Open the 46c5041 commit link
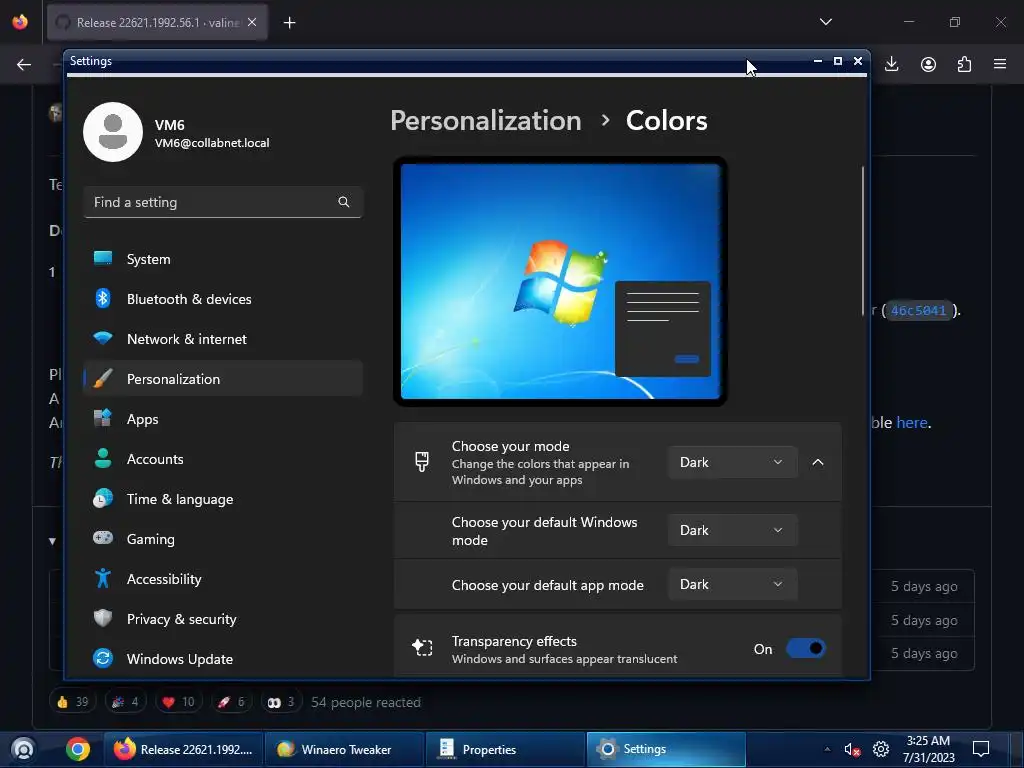Viewport: 1024px width, 768px height. click(x=918, y=310)
